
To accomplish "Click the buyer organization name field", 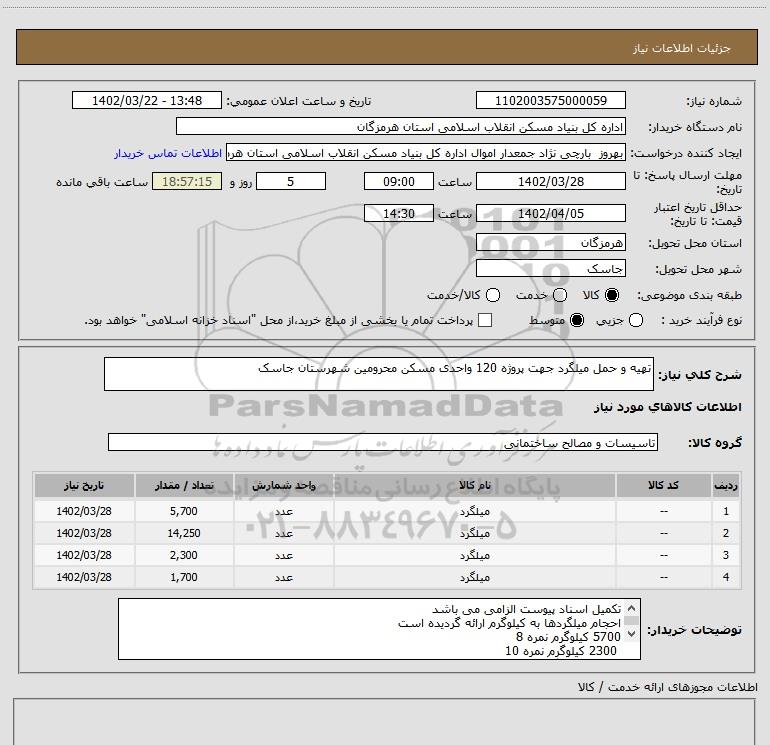I will 401,126.
